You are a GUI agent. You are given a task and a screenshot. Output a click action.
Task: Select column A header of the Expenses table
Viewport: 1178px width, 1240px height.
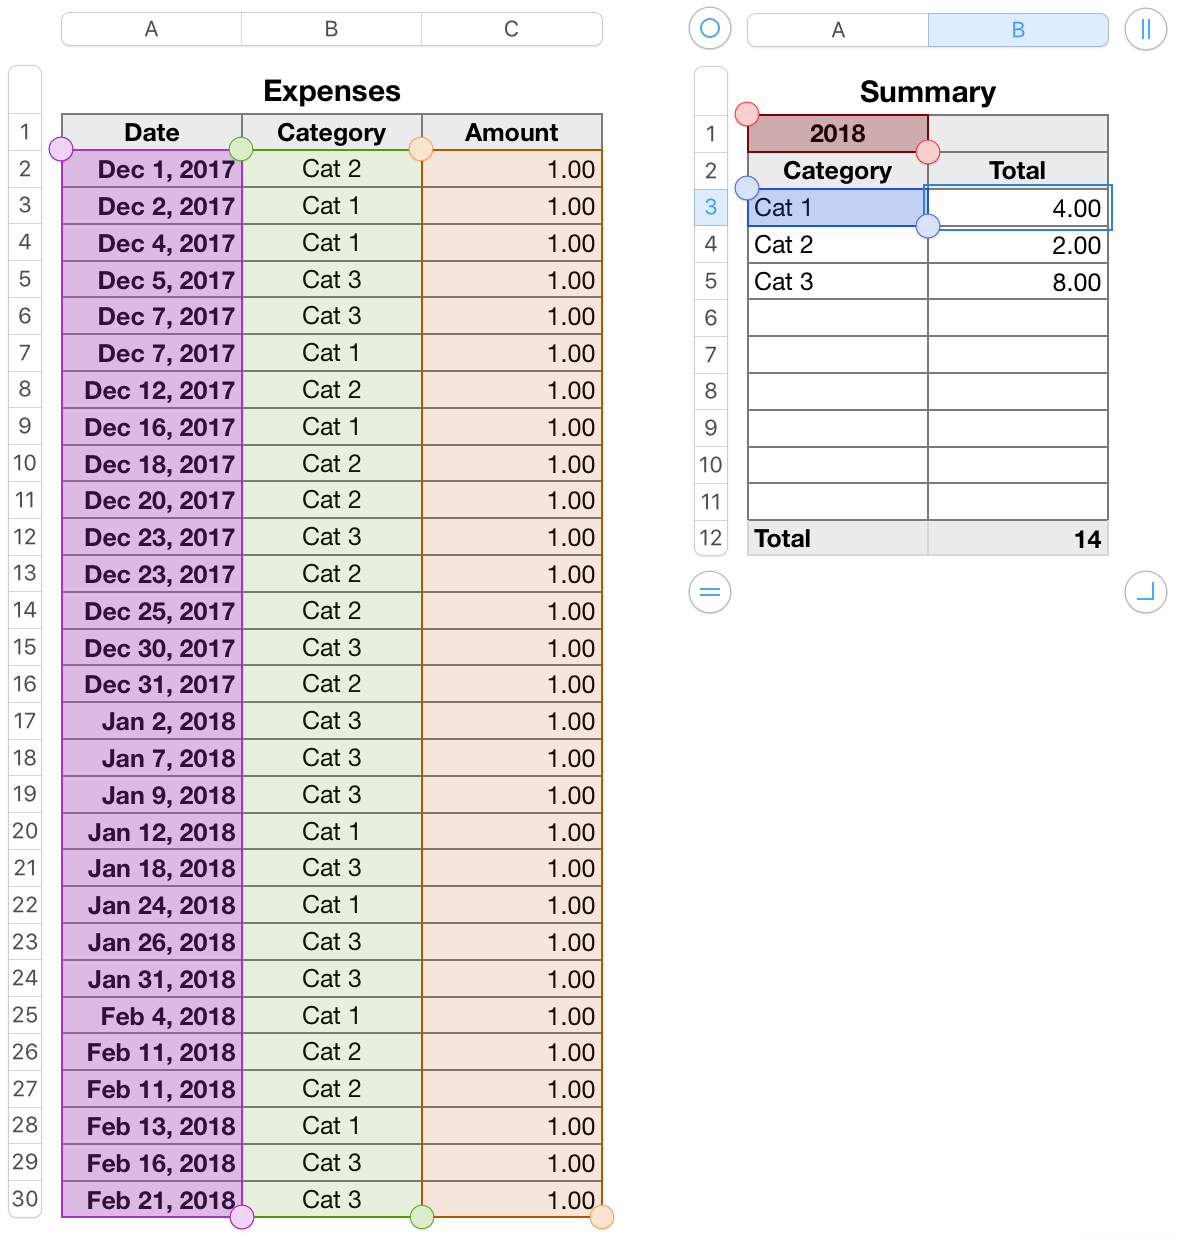151,29
